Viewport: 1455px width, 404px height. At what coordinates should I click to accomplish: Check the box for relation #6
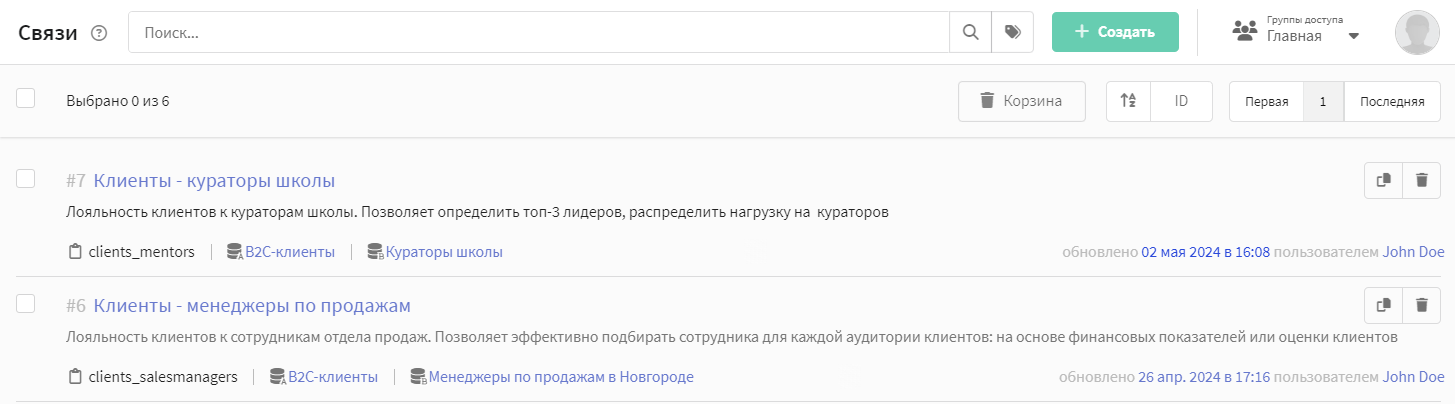point(26,303)
